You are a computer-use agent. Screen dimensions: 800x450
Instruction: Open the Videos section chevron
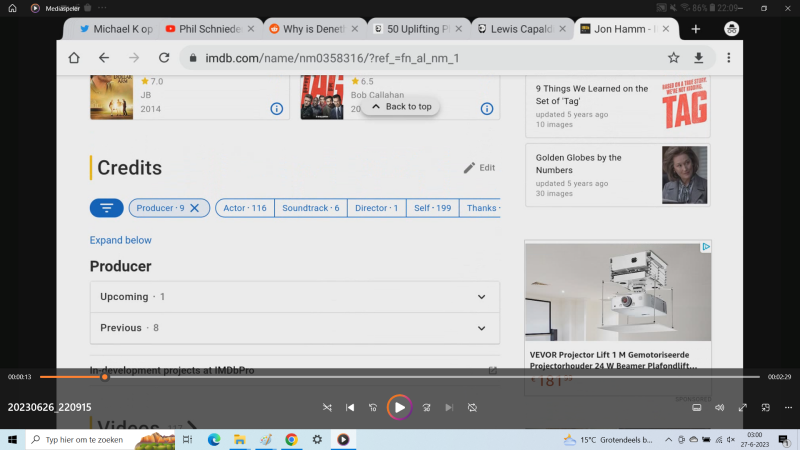(x=192, y=425)
